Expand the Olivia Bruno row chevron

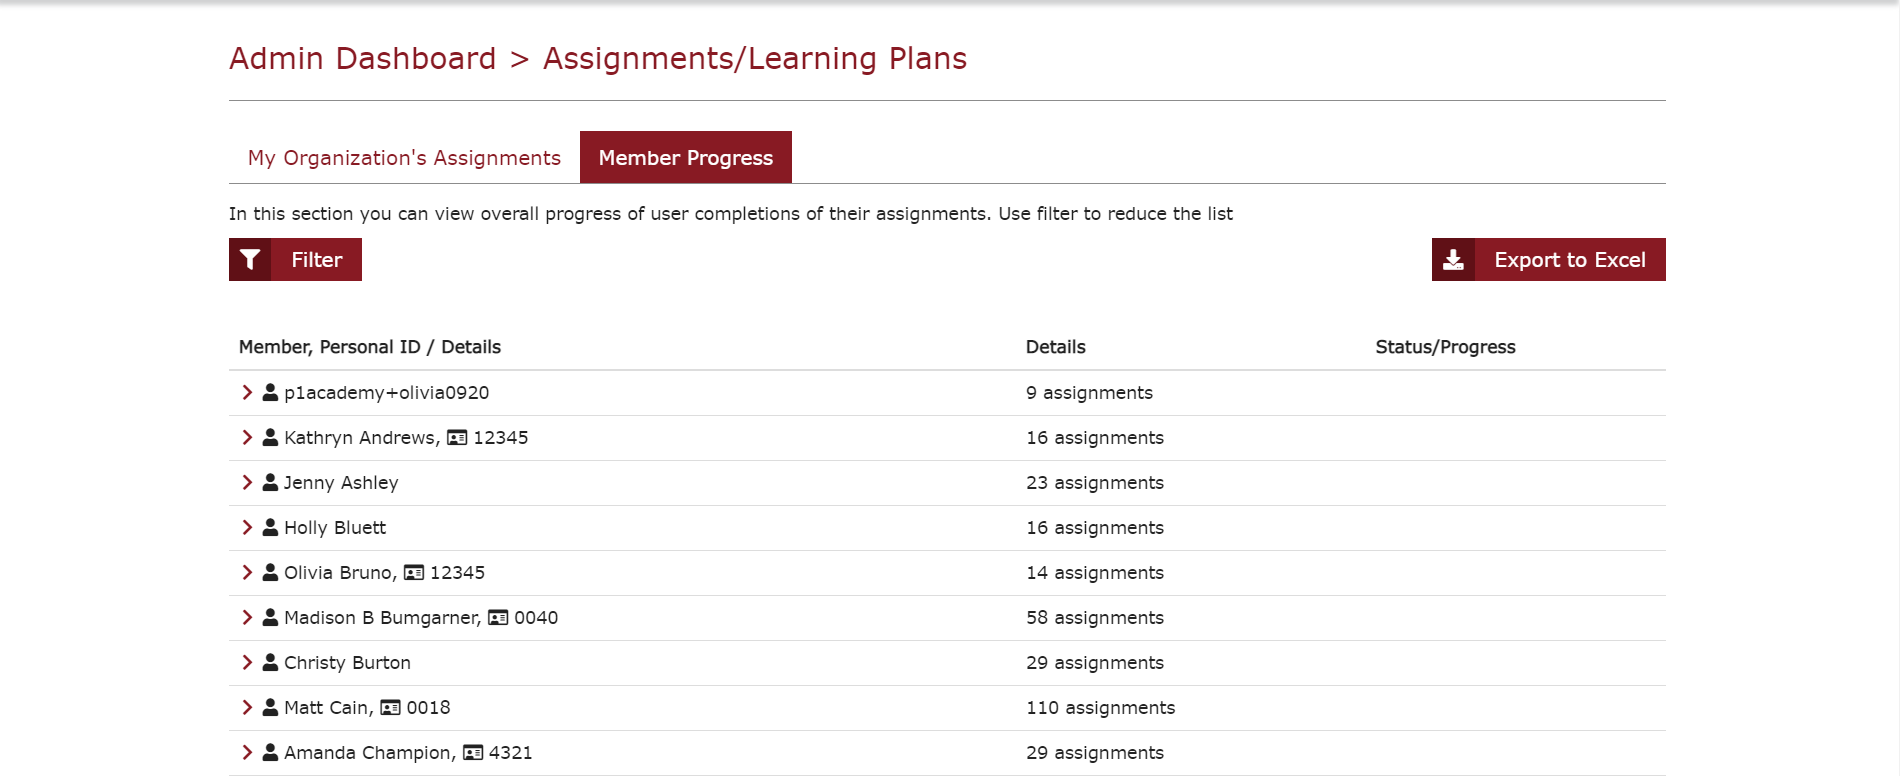(247, 572)
